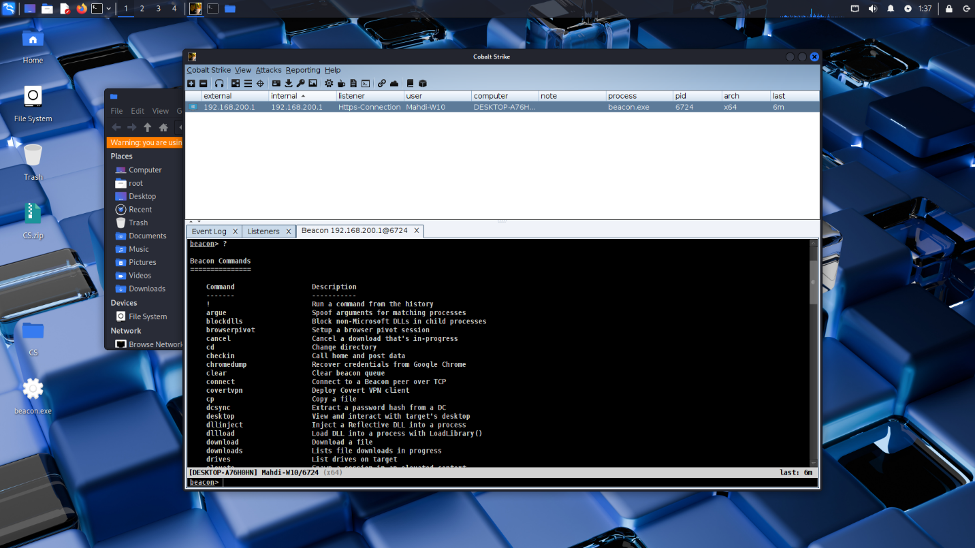
Task: Sort sessions by the listener column header
Action: (369, 96)
